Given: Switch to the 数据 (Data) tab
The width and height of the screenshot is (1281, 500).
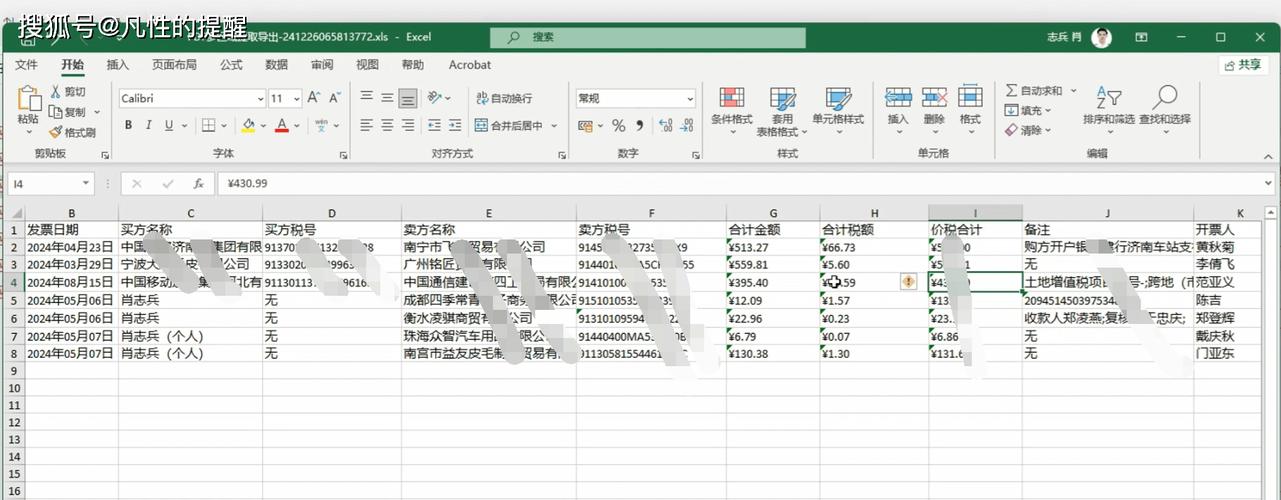Looking at the screenshot, I should [x=276, y=65].
